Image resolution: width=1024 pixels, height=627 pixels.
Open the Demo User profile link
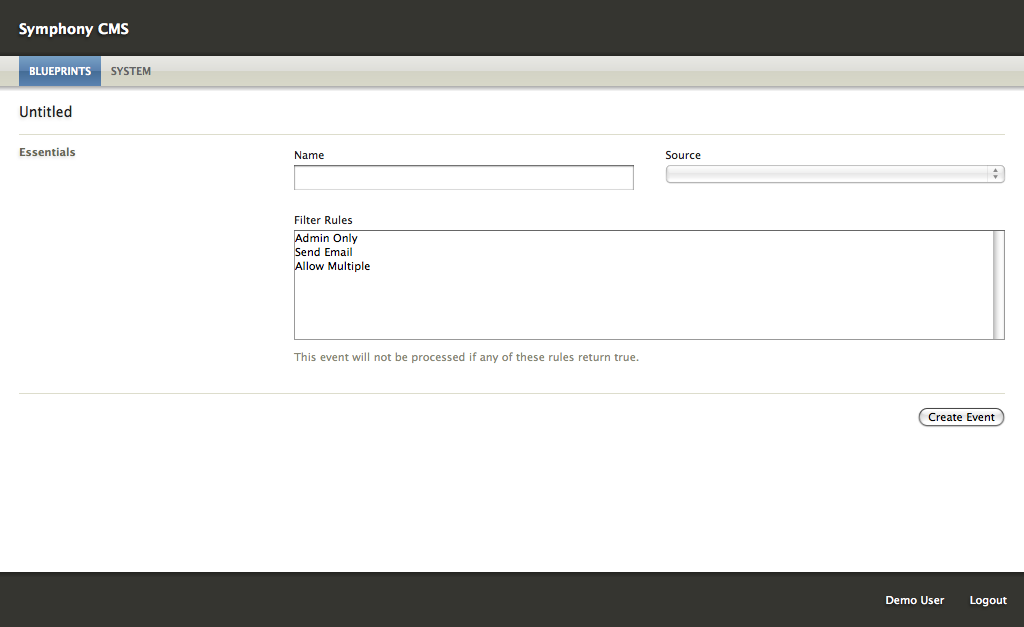[914, 600]
